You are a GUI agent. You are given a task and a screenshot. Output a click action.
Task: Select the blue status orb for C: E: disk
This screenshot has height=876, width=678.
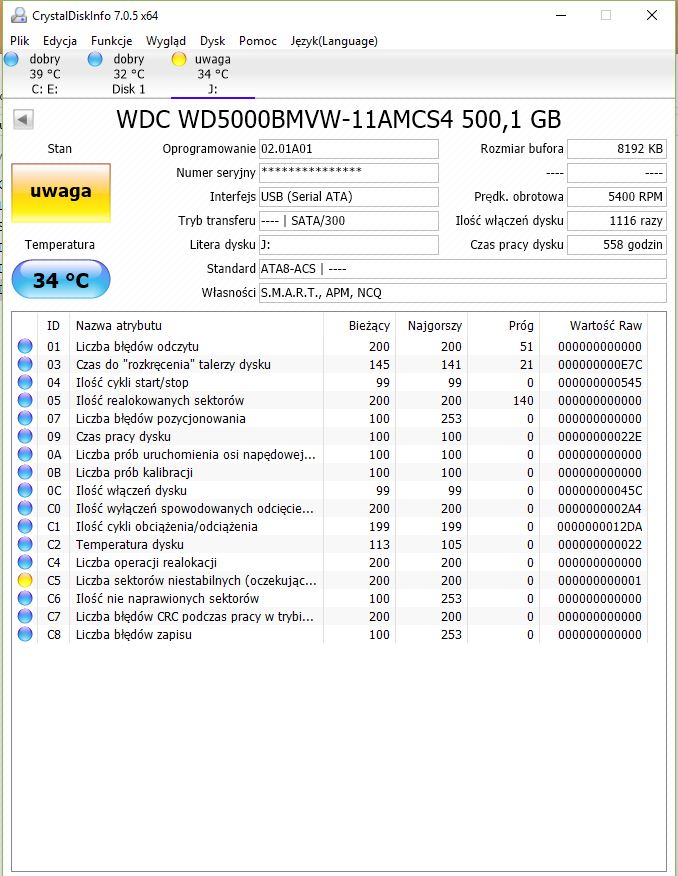(11, 59)
